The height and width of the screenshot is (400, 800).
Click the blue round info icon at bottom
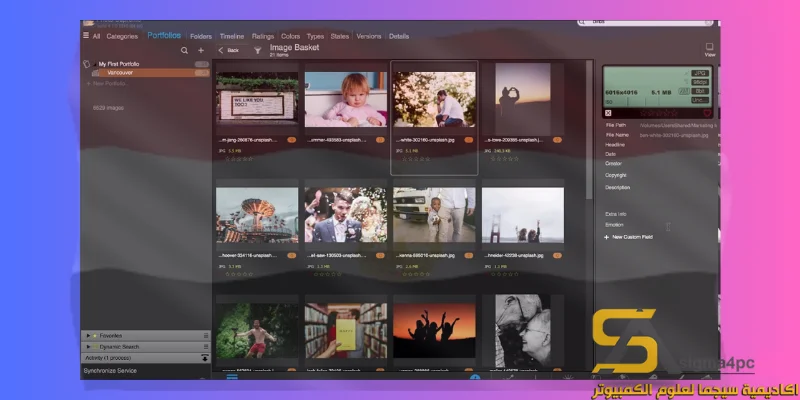tap(475, 378)
